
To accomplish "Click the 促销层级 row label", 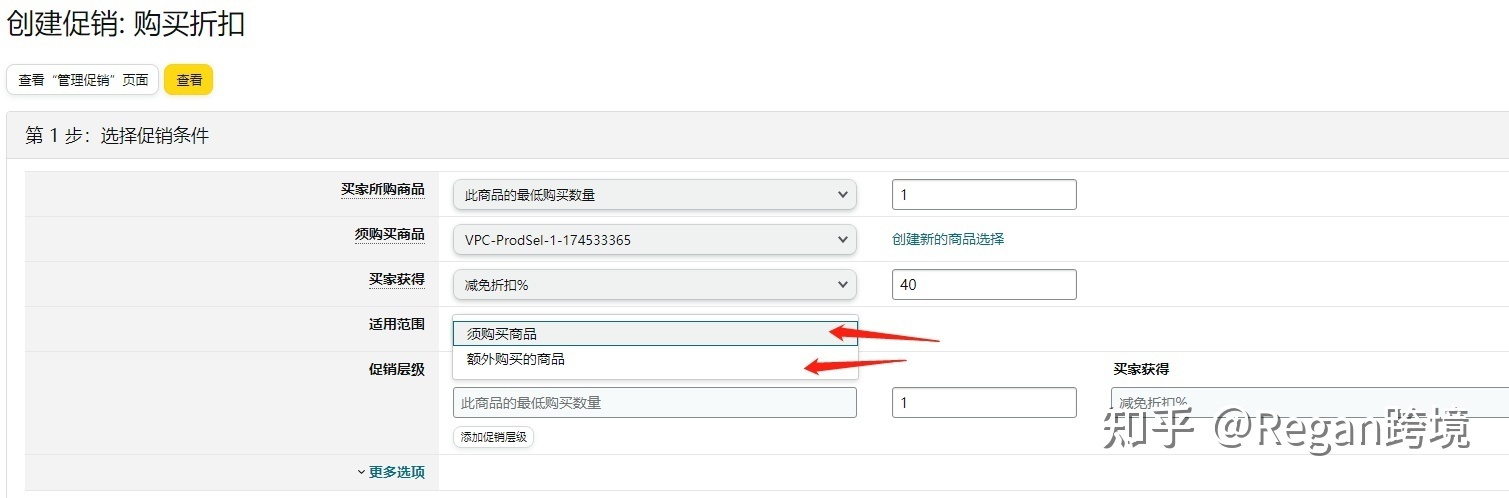I will (396, 369).
